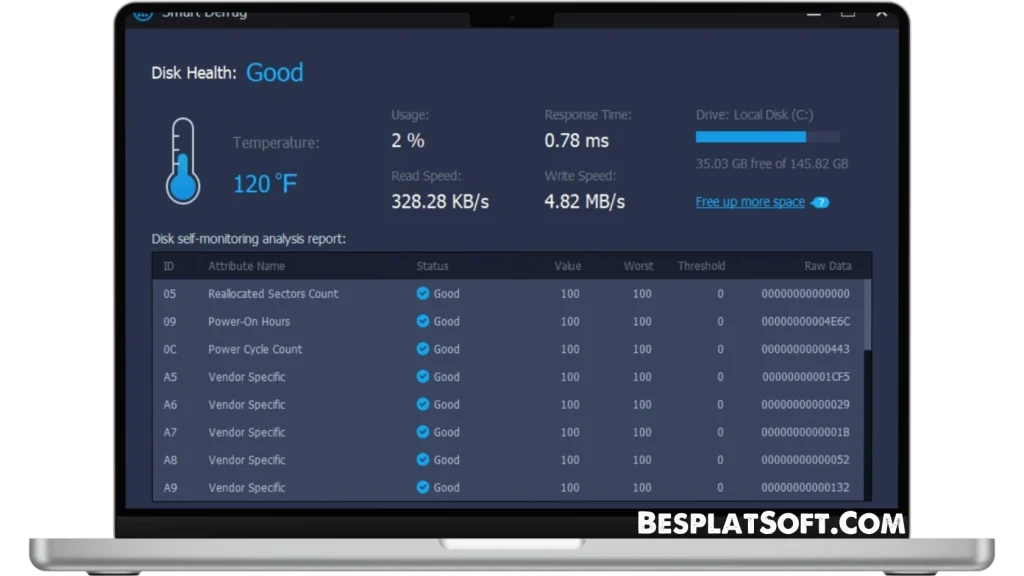
Task: Click the check icon beside Power-On Hours
Action: pyautogui.click(x=423, y=321)
